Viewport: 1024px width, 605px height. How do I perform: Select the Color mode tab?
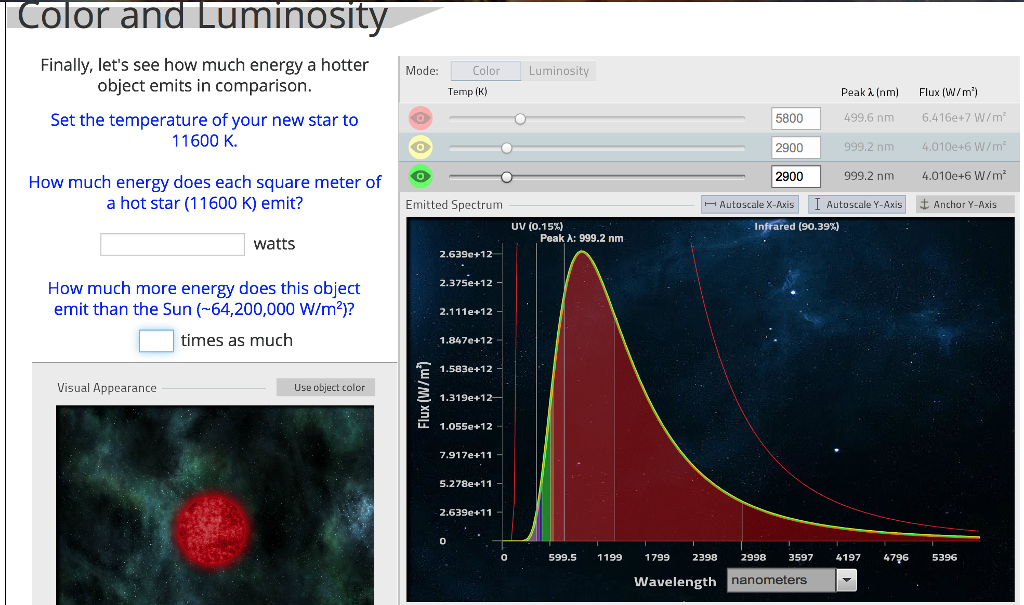point(485,70)
